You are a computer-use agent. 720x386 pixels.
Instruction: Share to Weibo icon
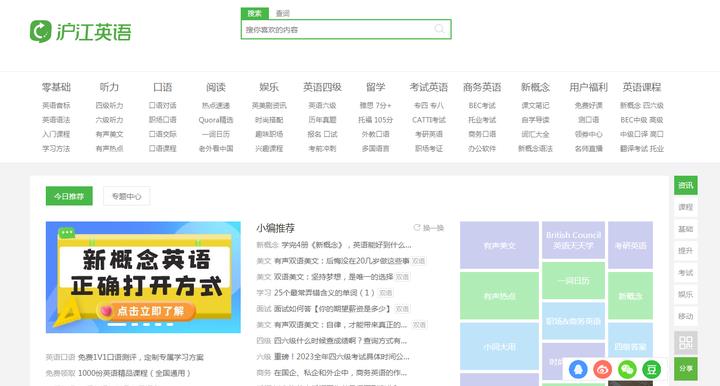(602, 369)
